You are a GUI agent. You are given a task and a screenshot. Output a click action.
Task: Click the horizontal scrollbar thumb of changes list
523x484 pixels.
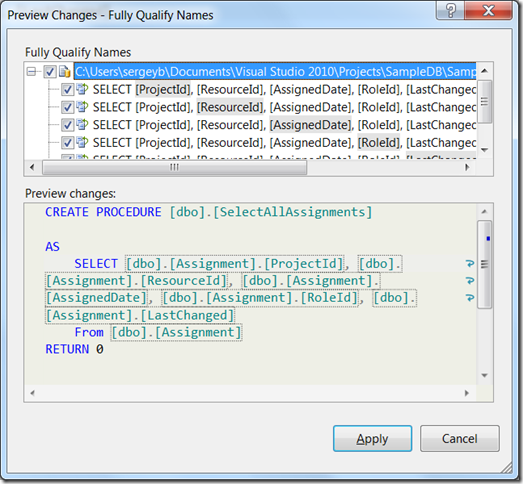tap(174, 167)
